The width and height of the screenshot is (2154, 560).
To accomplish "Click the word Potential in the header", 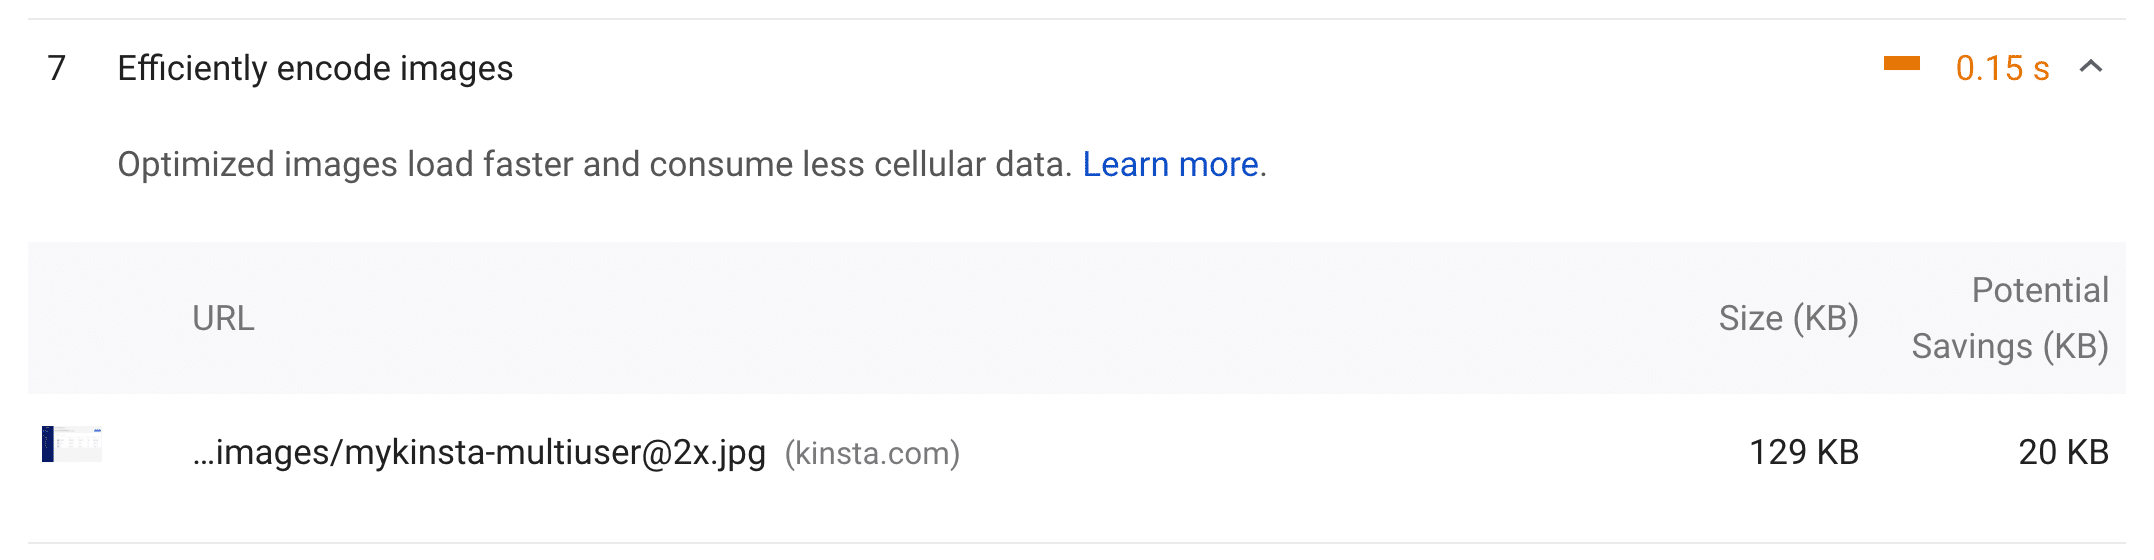I will point(2039,290).
